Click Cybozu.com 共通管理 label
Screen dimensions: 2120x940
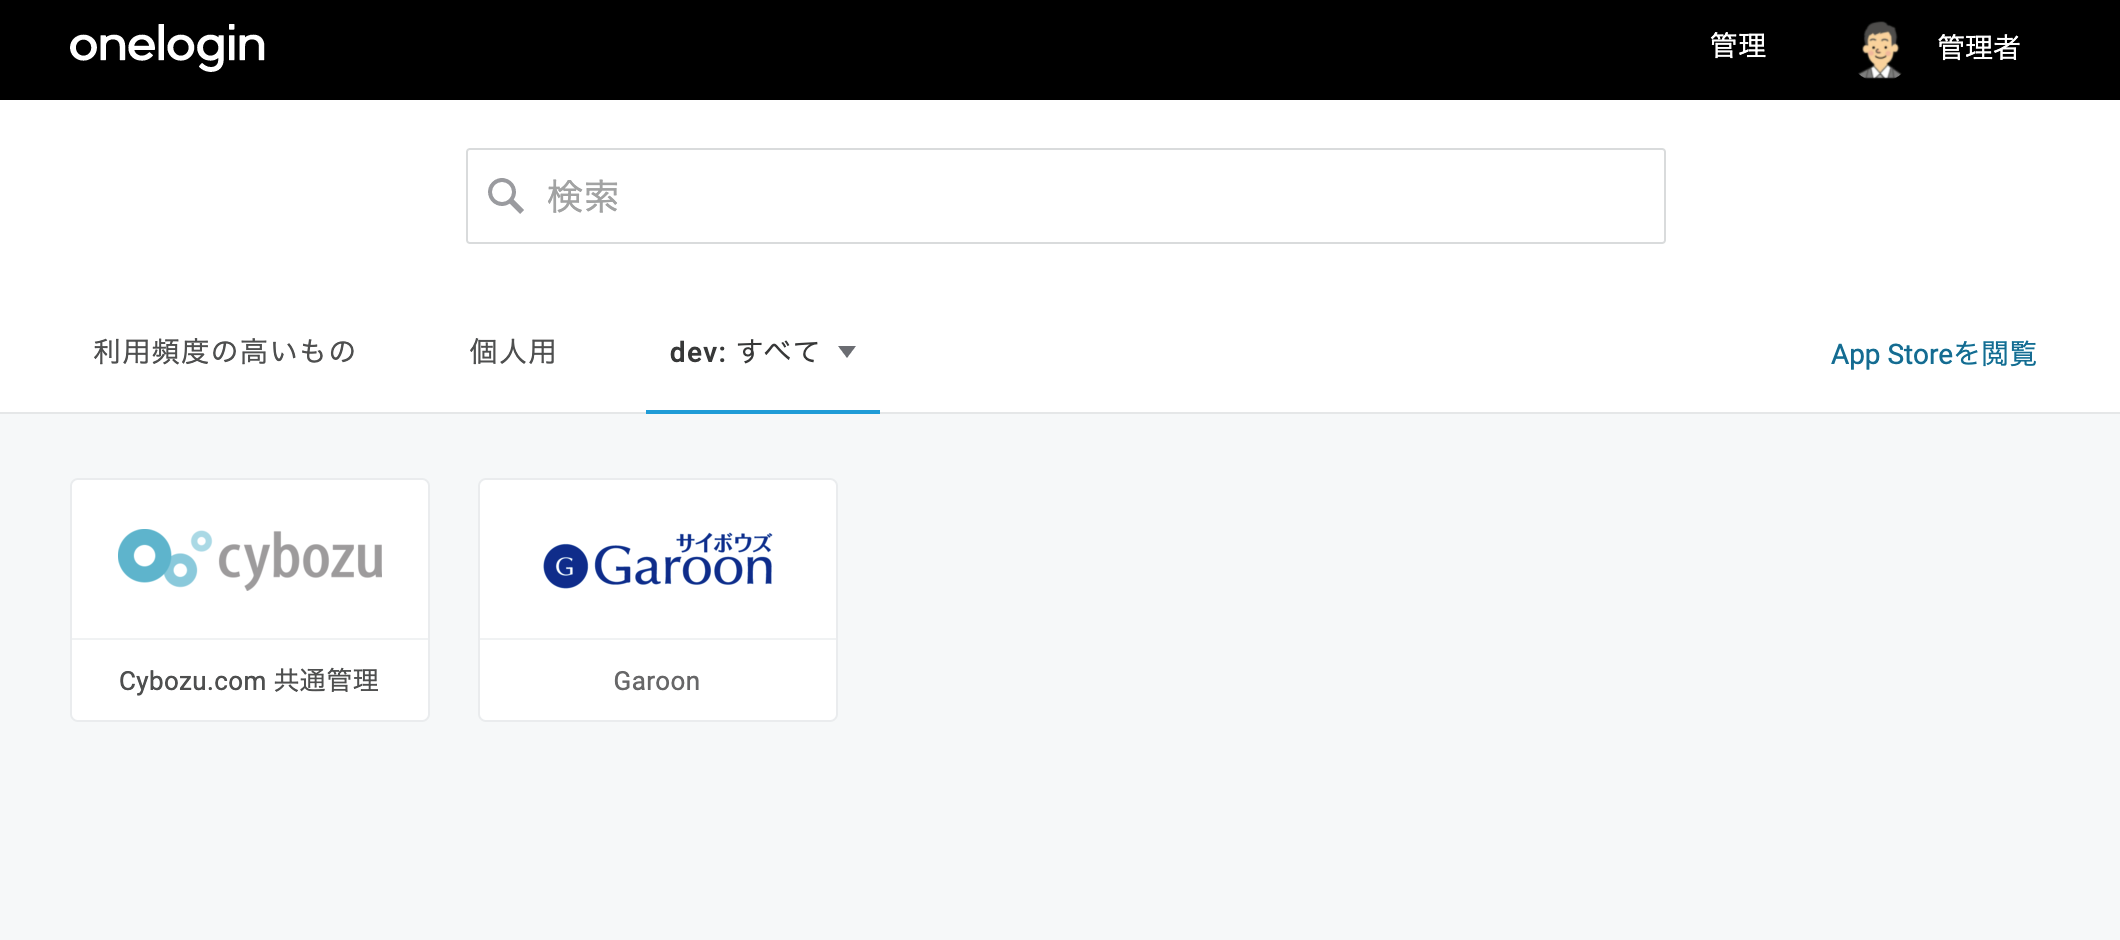(249, 681)
